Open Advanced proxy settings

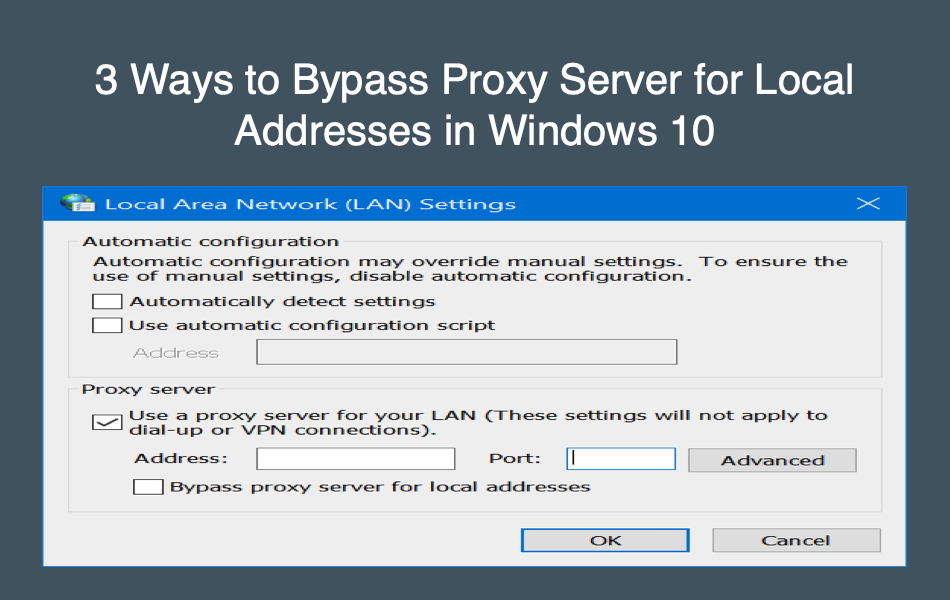tap(772, 461)
